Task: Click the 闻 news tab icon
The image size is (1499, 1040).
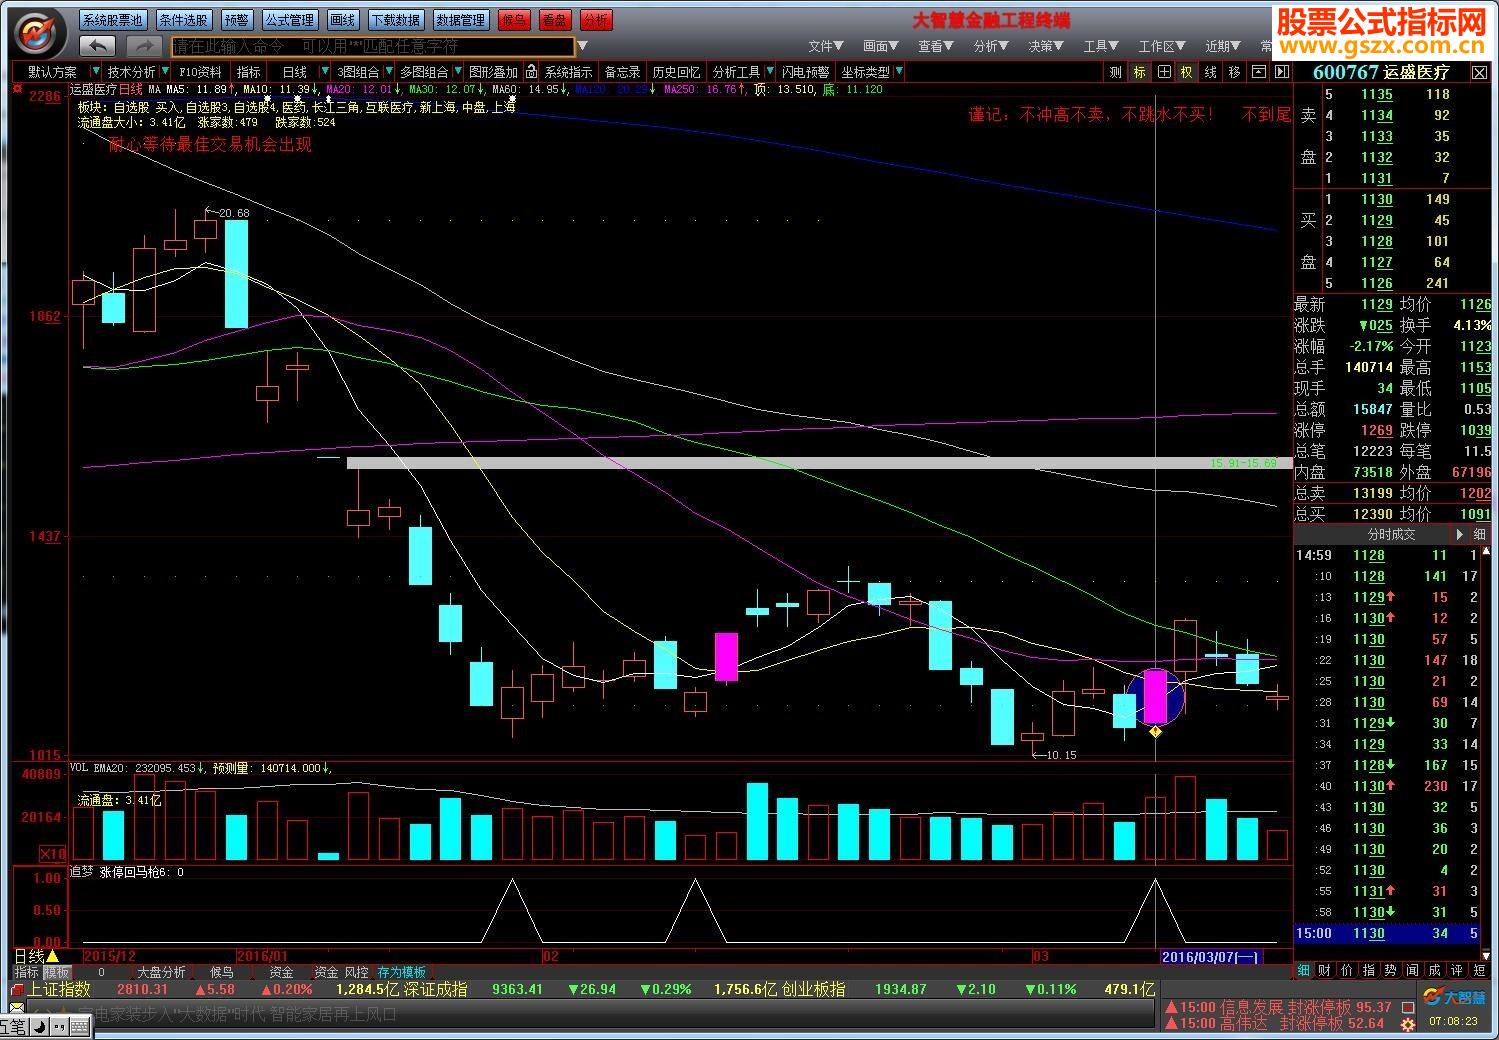Action: [x=1412, y=970]
